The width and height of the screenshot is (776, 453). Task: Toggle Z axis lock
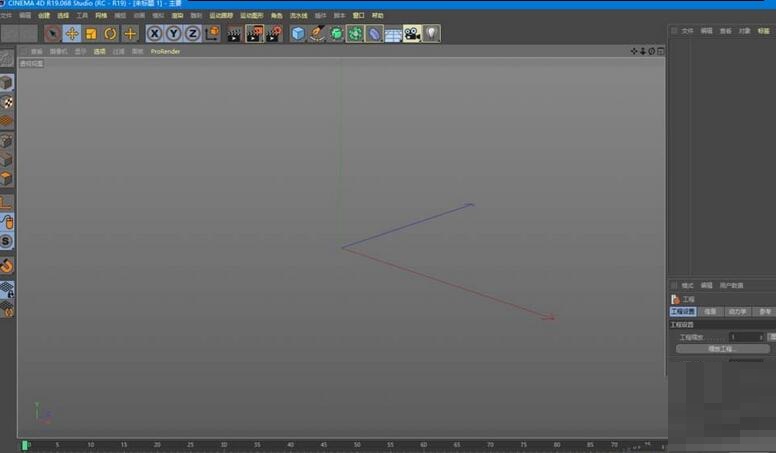[192, 34]
